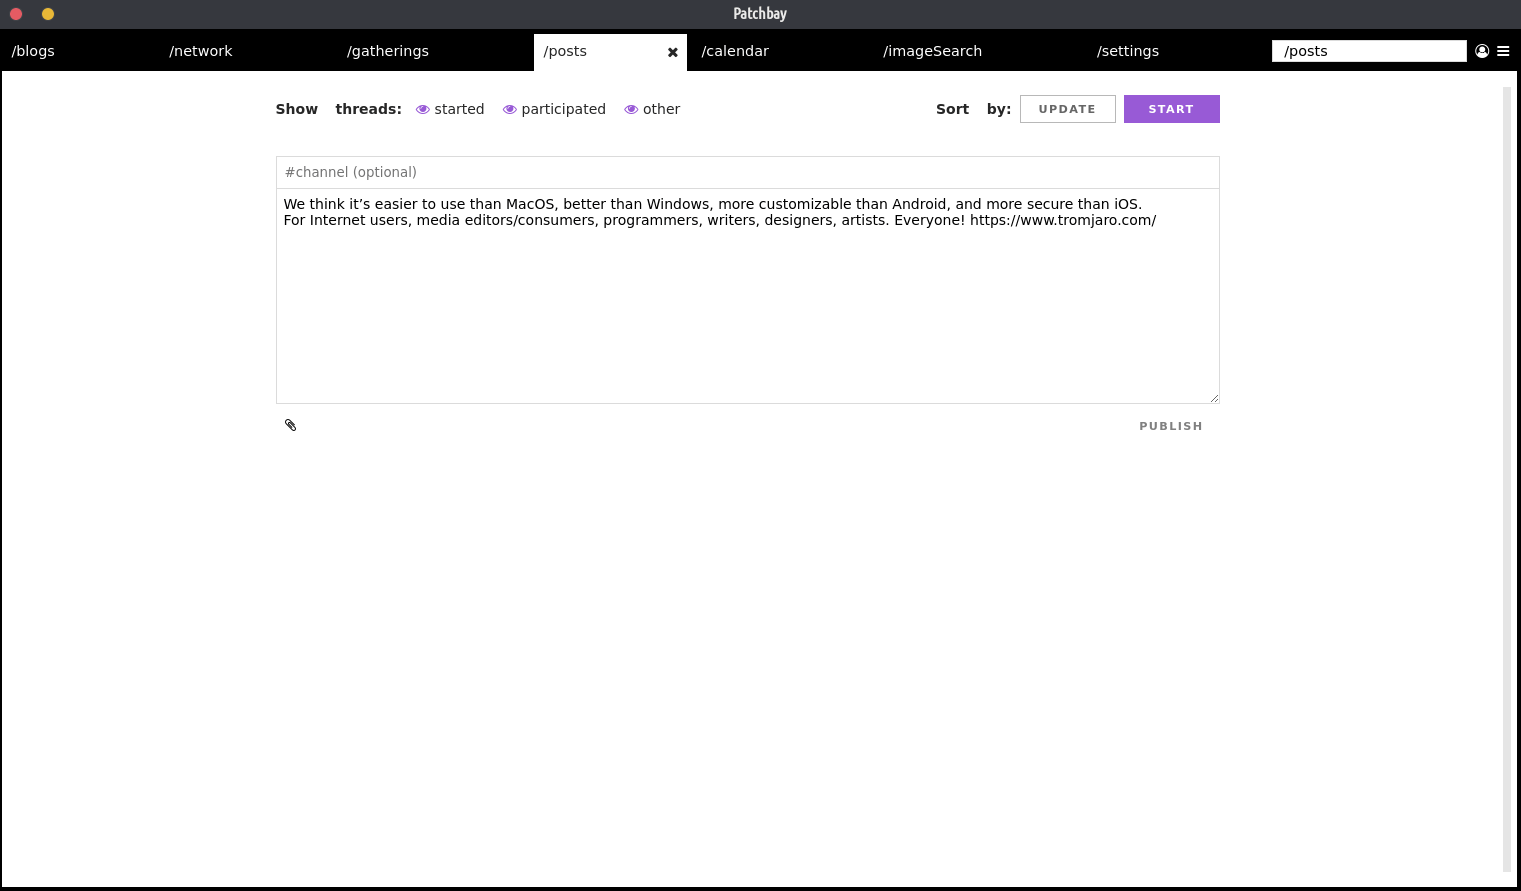This screenshot has width=1521, height=891.
Task: Click the #channel optional input field
Action: pos(747,172)
